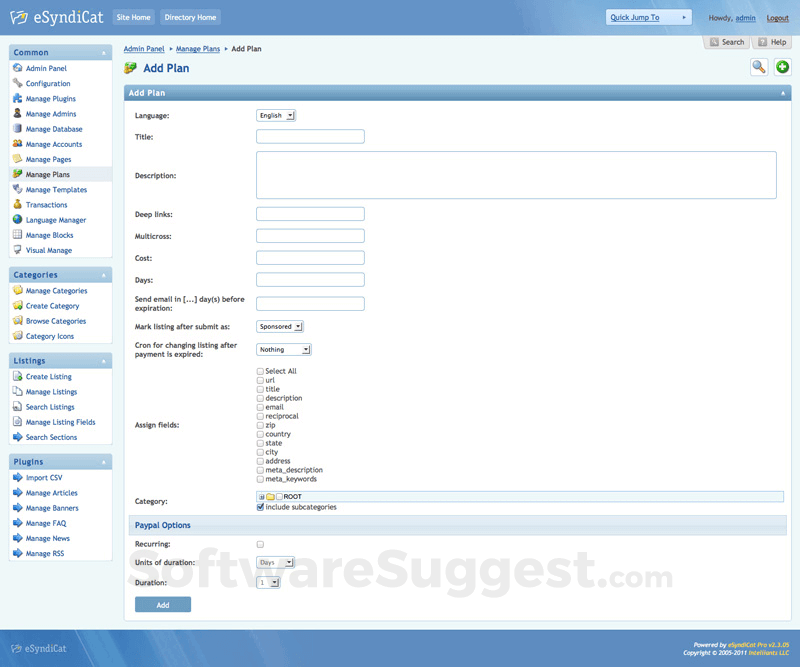This screenshot has width=800, height=667.
Task: Click inside the Title input field
Action: click(x=310, y=136)
